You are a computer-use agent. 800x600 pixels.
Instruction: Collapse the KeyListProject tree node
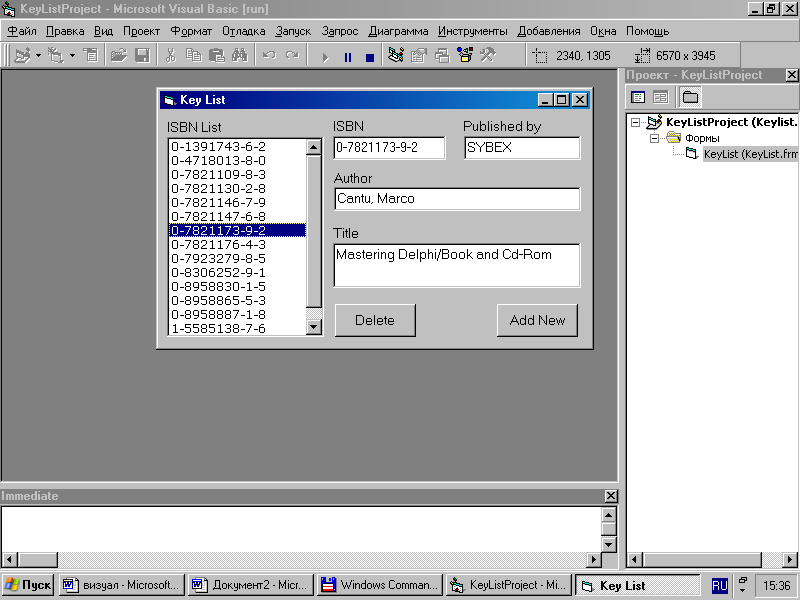[x=635, y=122]
